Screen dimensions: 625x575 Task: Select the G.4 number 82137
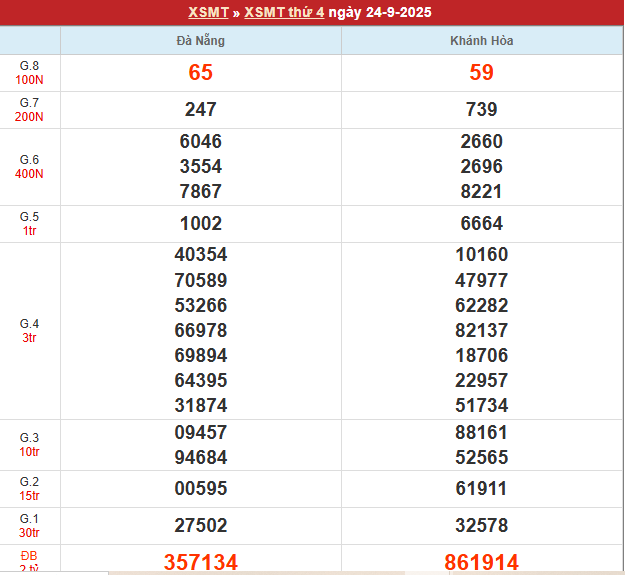point(482,331)
